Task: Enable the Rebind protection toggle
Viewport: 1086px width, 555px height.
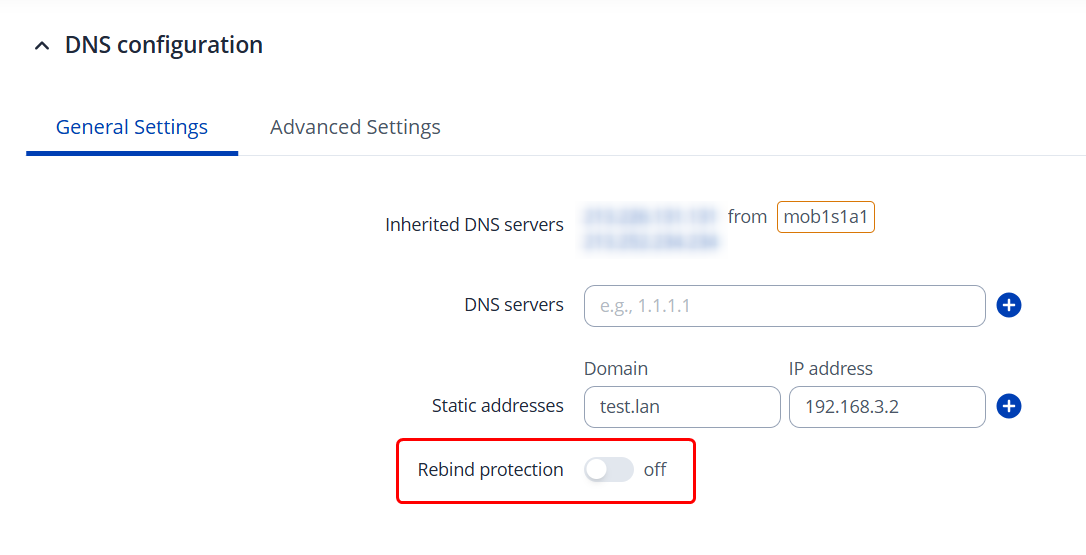Action: click(x=609, y=470)
